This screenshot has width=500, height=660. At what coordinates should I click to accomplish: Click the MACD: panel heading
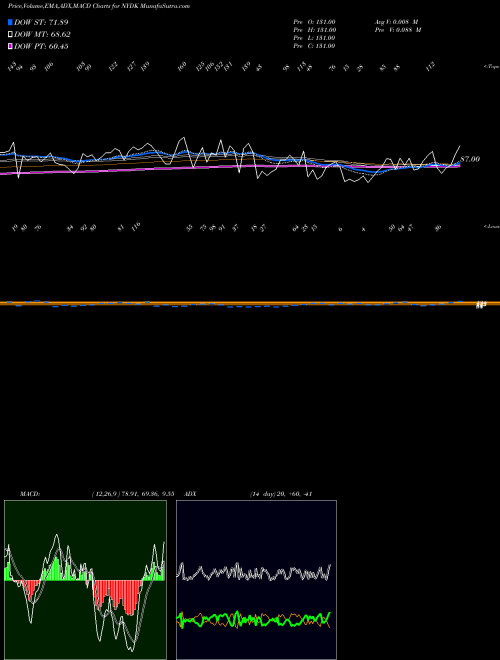(x=30, y=494)
